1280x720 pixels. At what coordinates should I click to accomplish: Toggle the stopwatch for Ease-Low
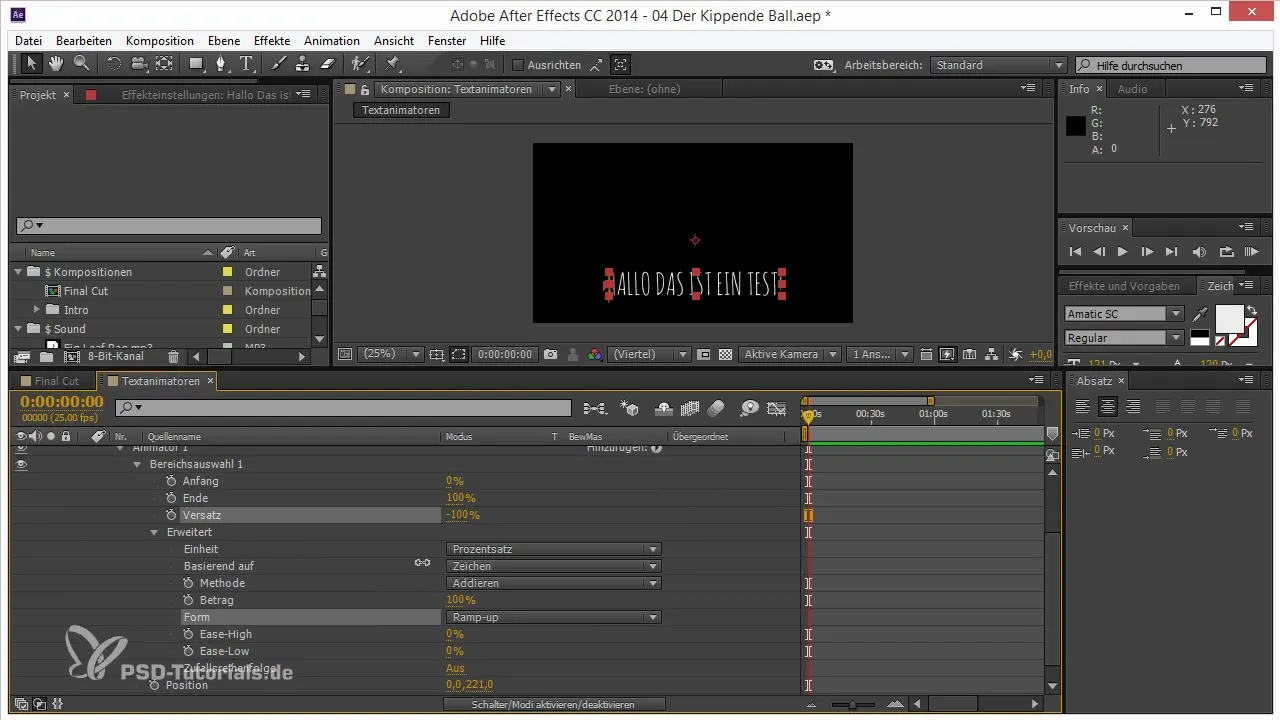point(189,651)
